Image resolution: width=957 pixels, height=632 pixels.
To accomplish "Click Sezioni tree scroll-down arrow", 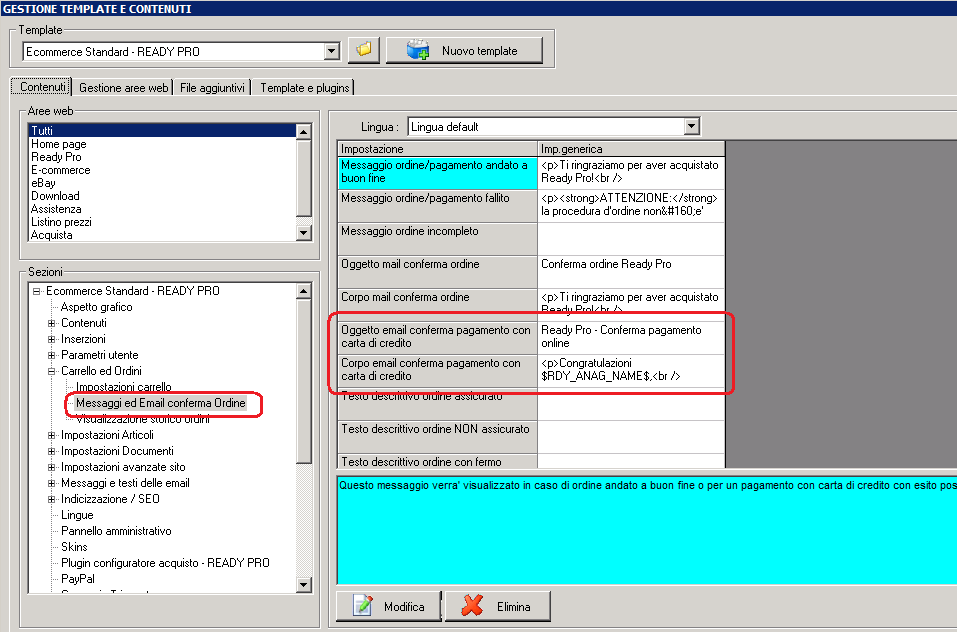I will coord(304,584).
